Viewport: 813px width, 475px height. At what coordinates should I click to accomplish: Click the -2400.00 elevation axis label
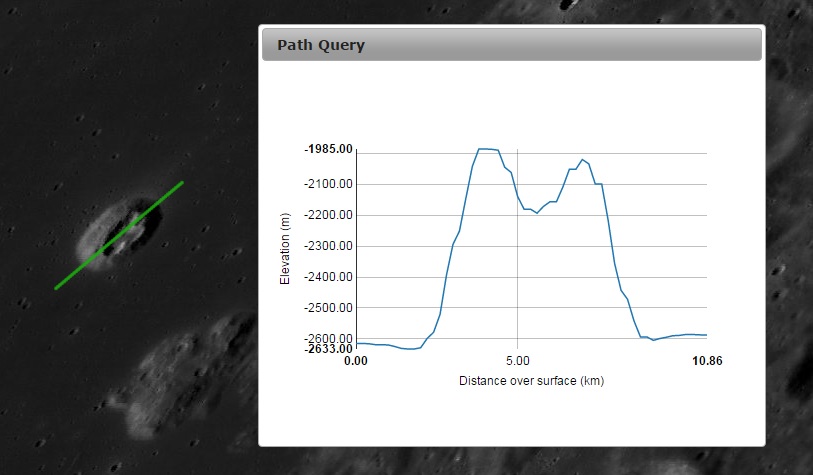(x=328, y=277)
